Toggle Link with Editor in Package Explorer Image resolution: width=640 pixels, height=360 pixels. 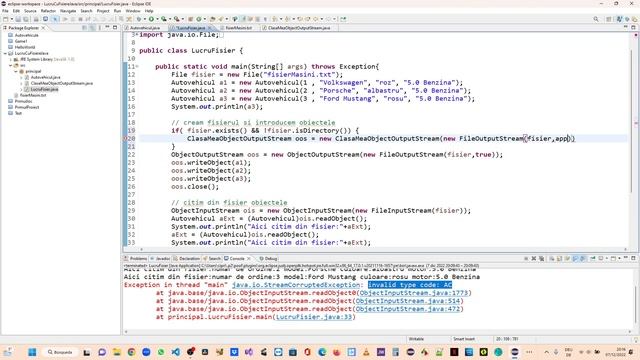(x=92, y=28)
